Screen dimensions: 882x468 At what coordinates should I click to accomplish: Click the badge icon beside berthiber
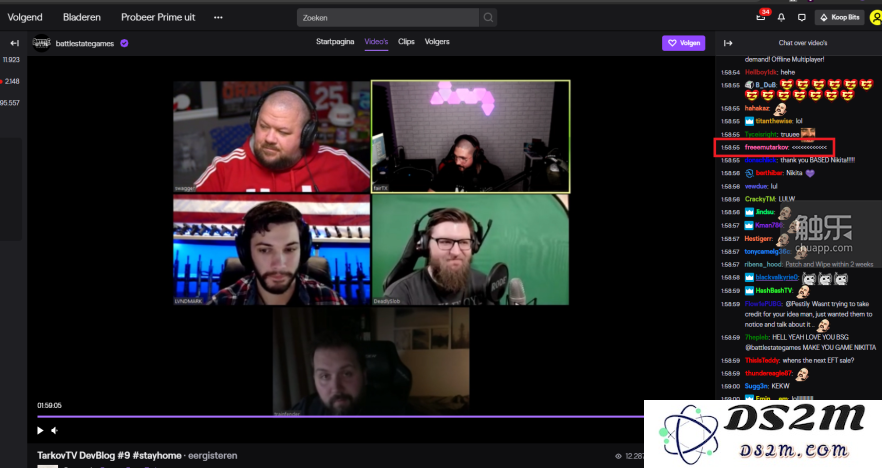(749, 173)
